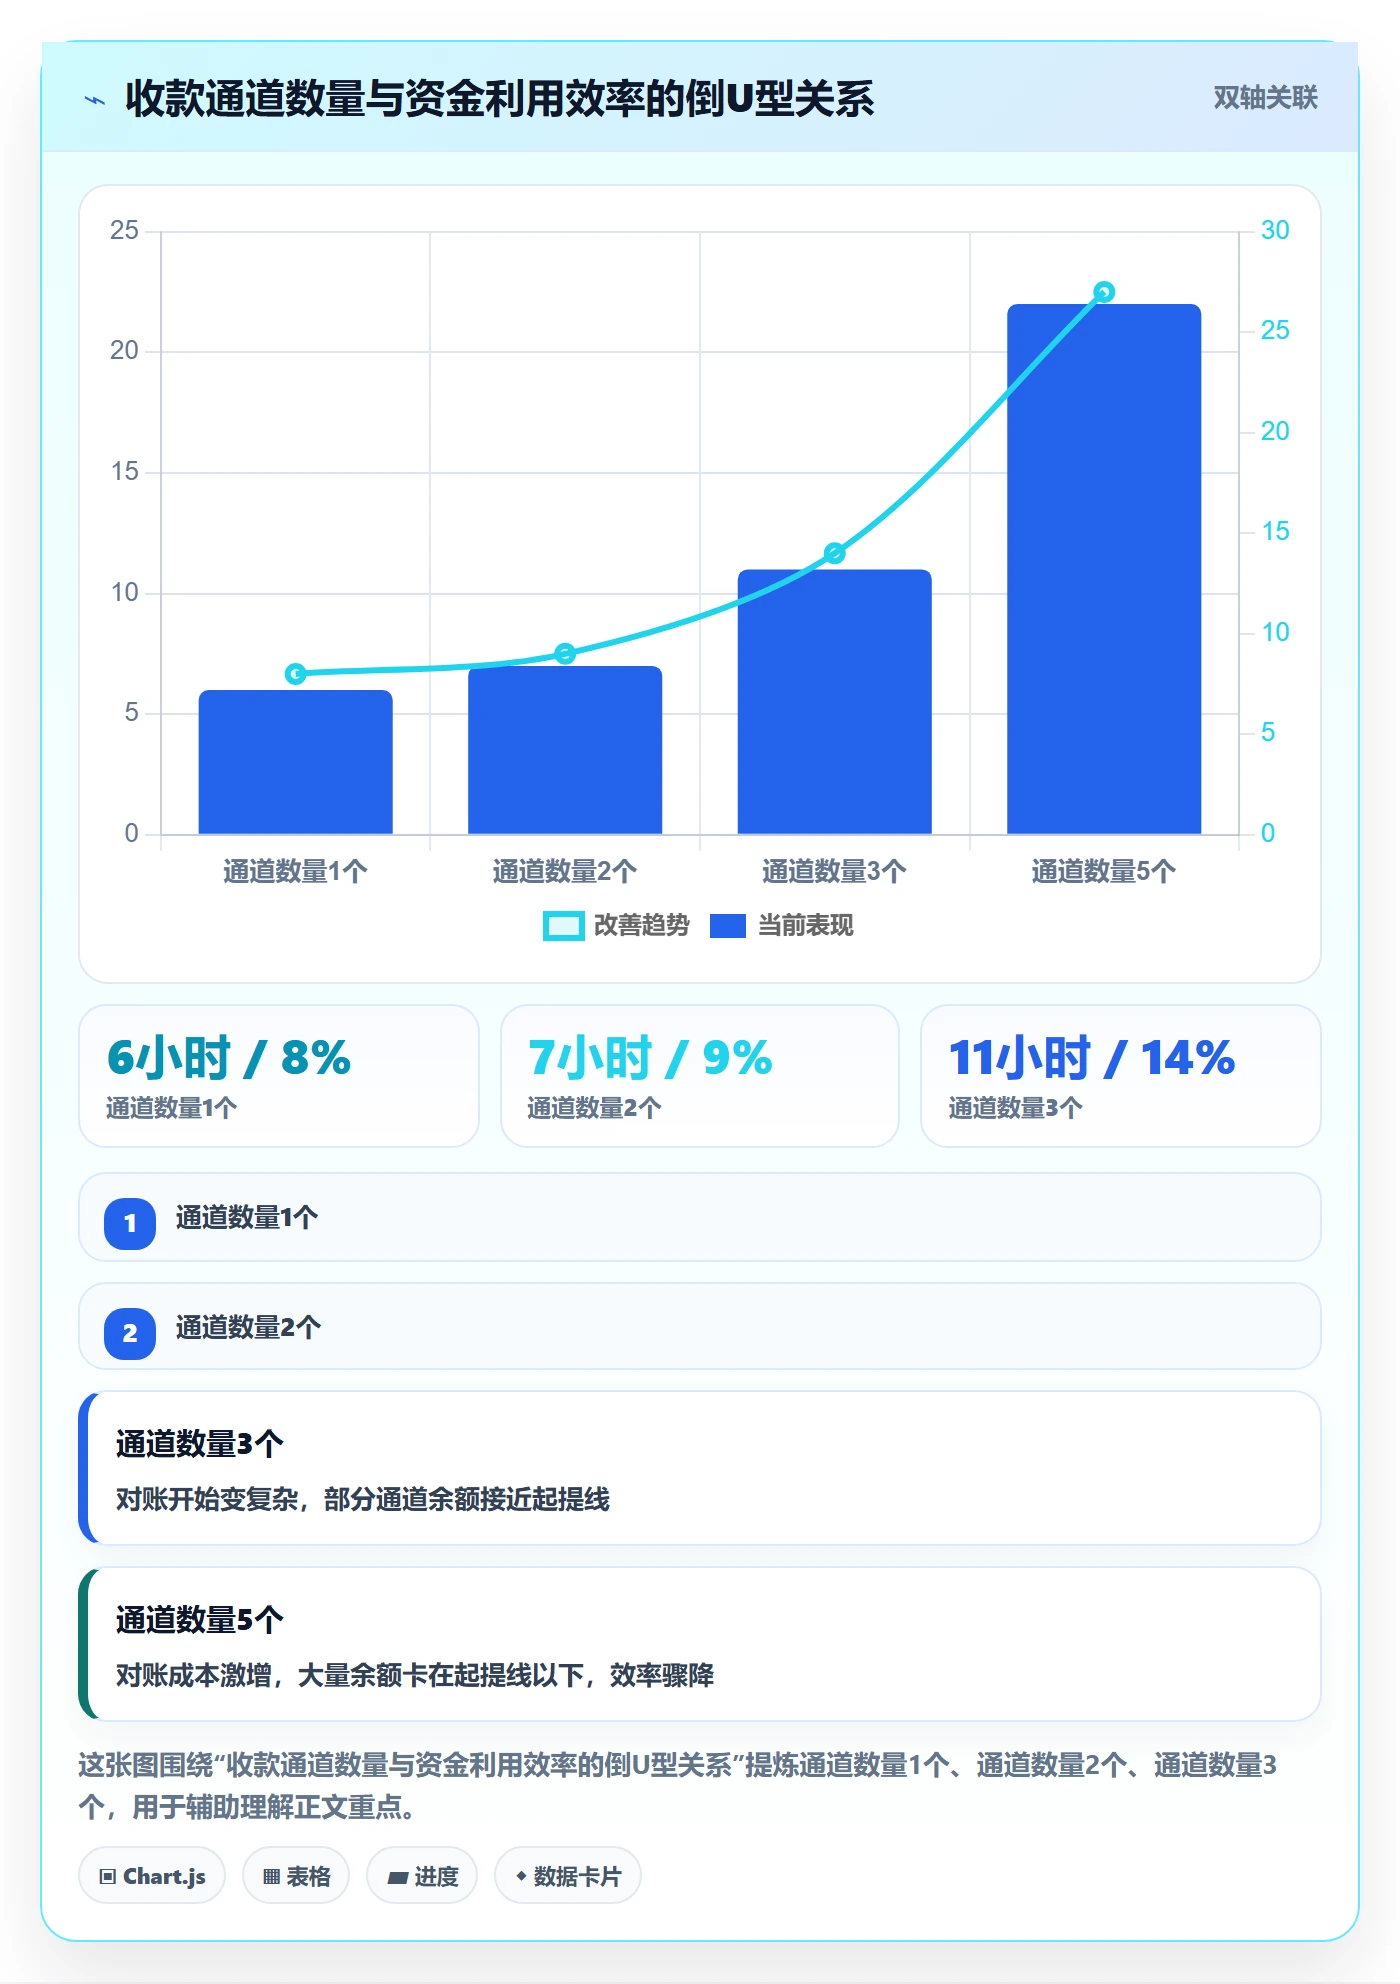Click the number 2 badge
The height and width of the screenshot is (1984, 1400).
coord(130,1333)
